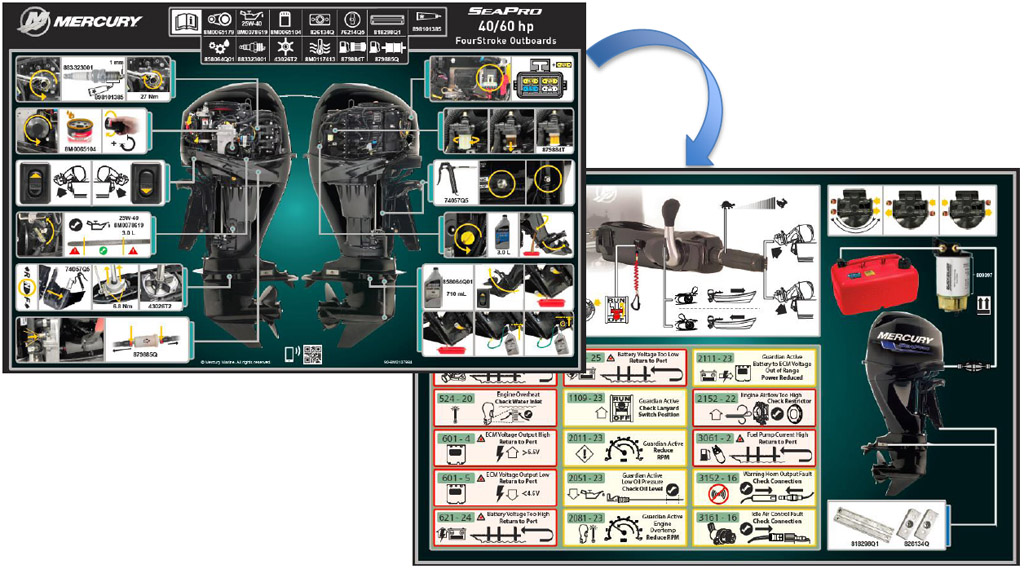Click the fuel filter 879884T panel
Screen dimensions: 1024x569
509,131
